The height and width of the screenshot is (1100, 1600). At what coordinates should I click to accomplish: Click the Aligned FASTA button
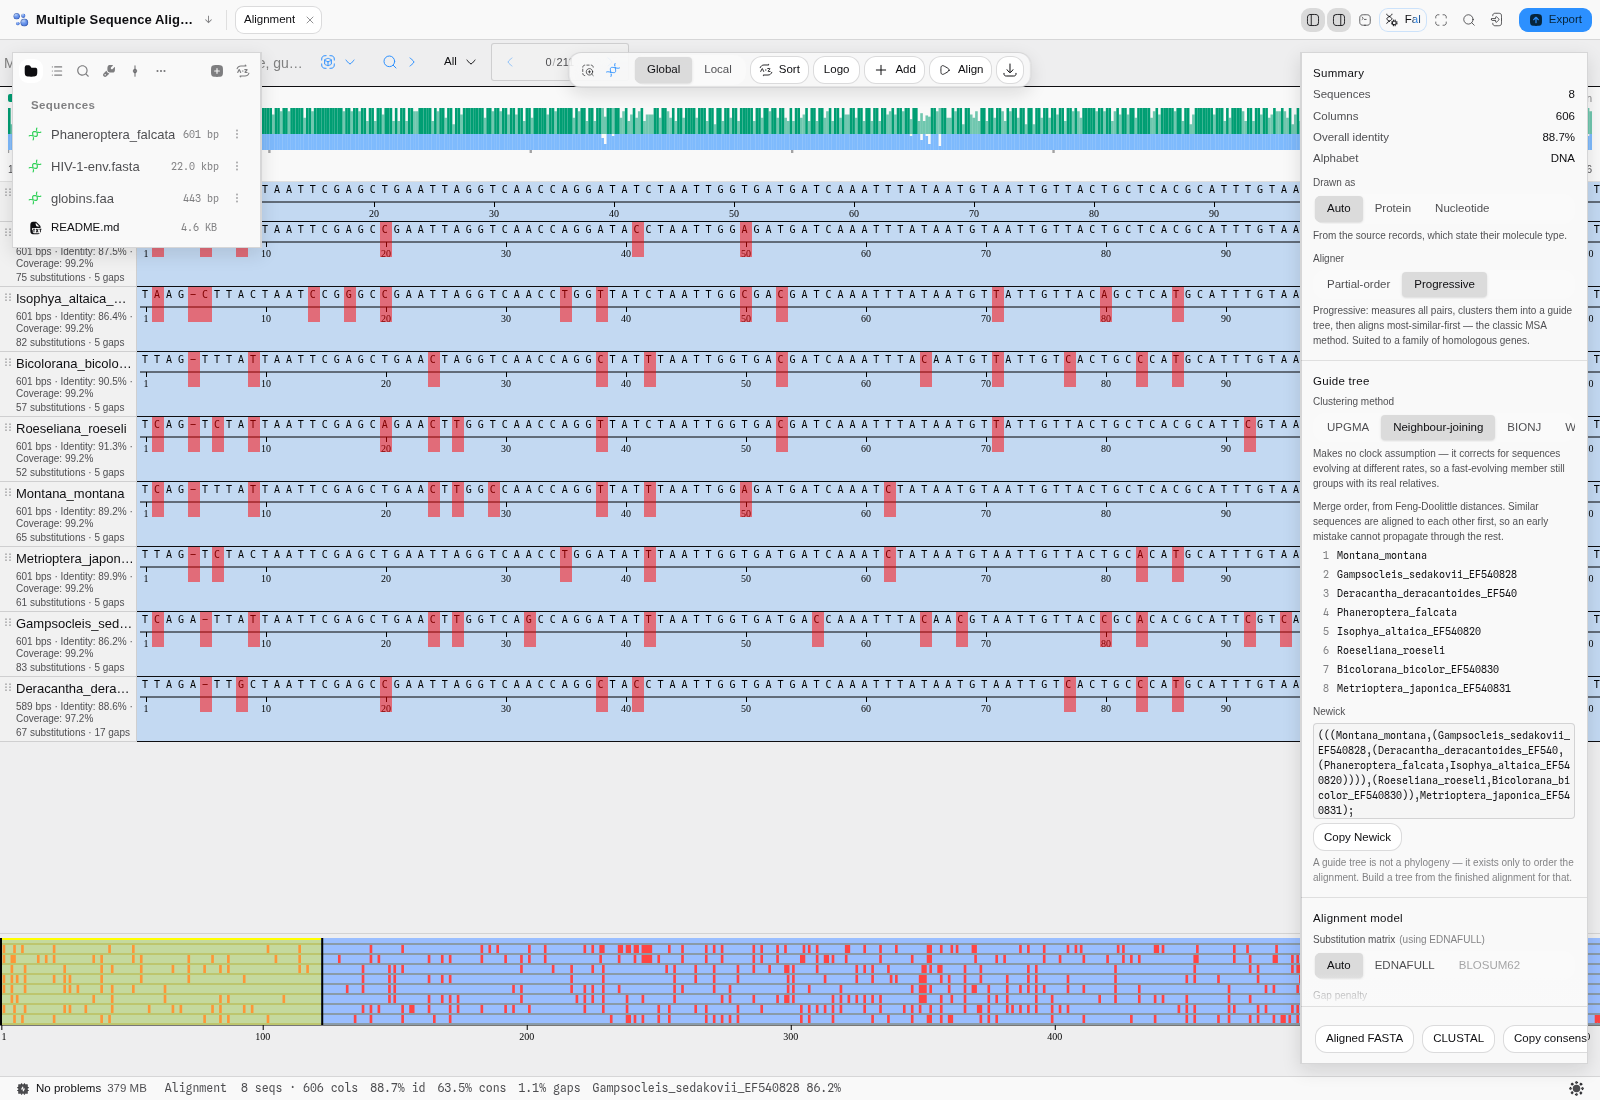point(1364,1039)
